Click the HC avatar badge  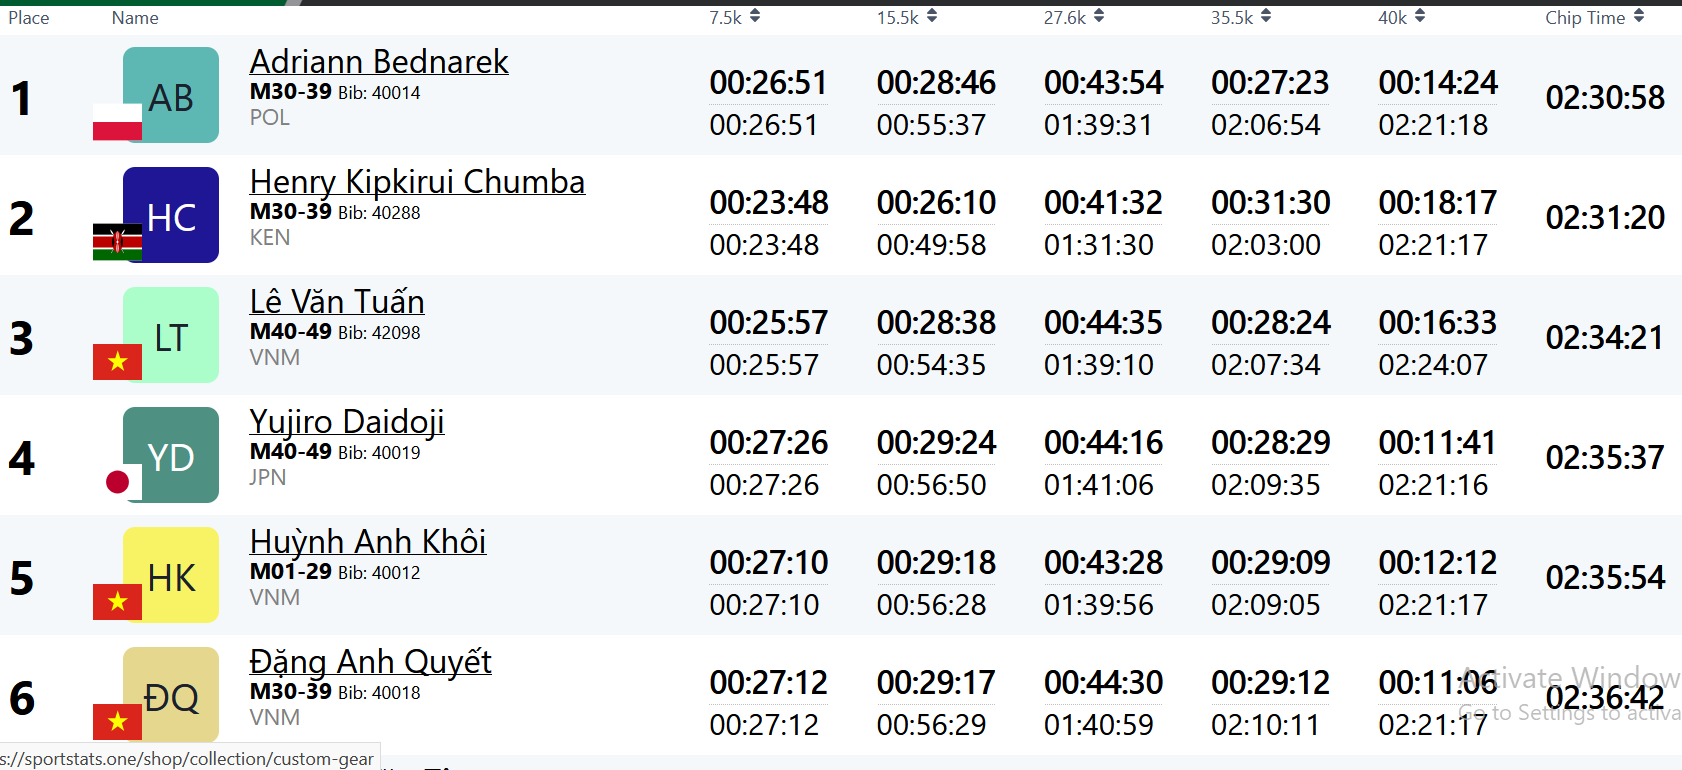point(171,215)
